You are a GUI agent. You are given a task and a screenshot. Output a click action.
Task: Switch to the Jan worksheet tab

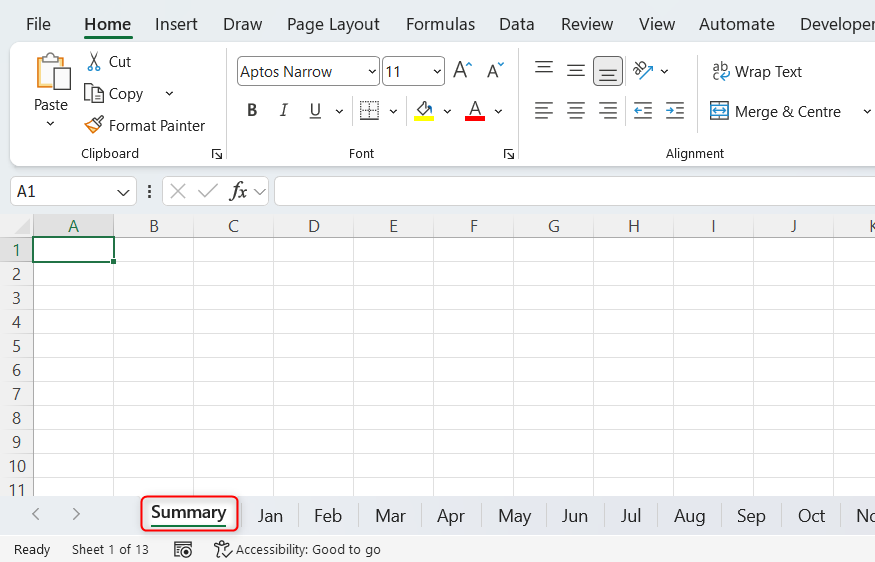pyautogui.click(x=270, y=515)
